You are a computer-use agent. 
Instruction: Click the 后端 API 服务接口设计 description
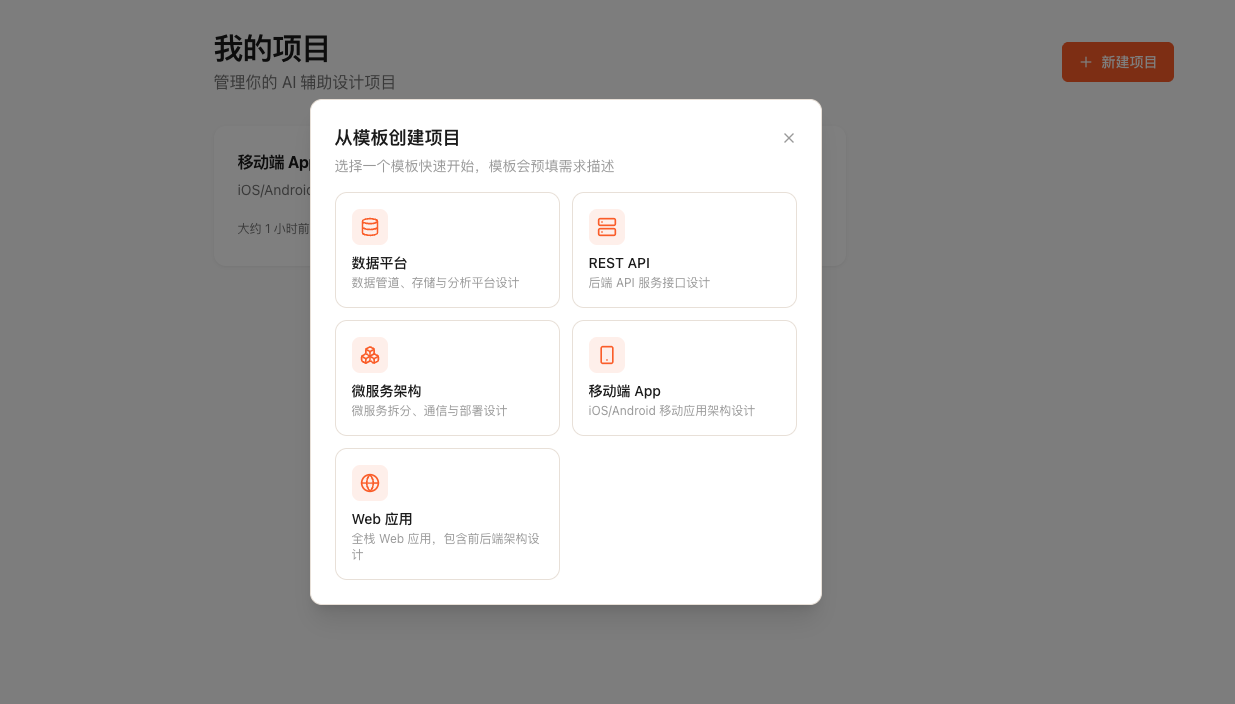(649, 283)
